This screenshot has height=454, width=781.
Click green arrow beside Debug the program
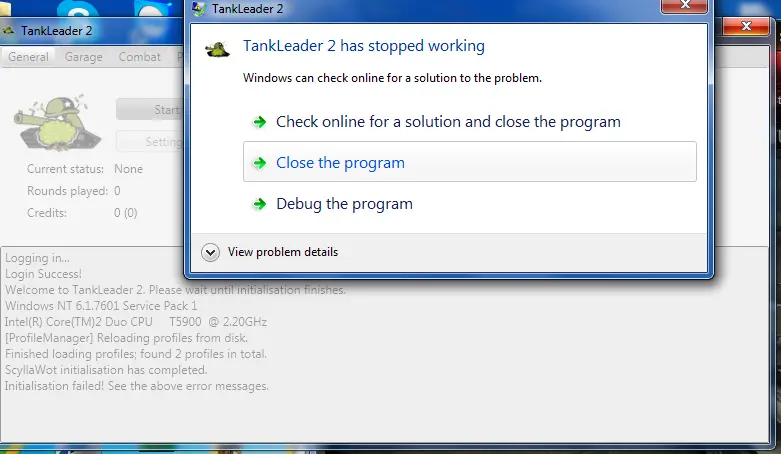(260, 204)
